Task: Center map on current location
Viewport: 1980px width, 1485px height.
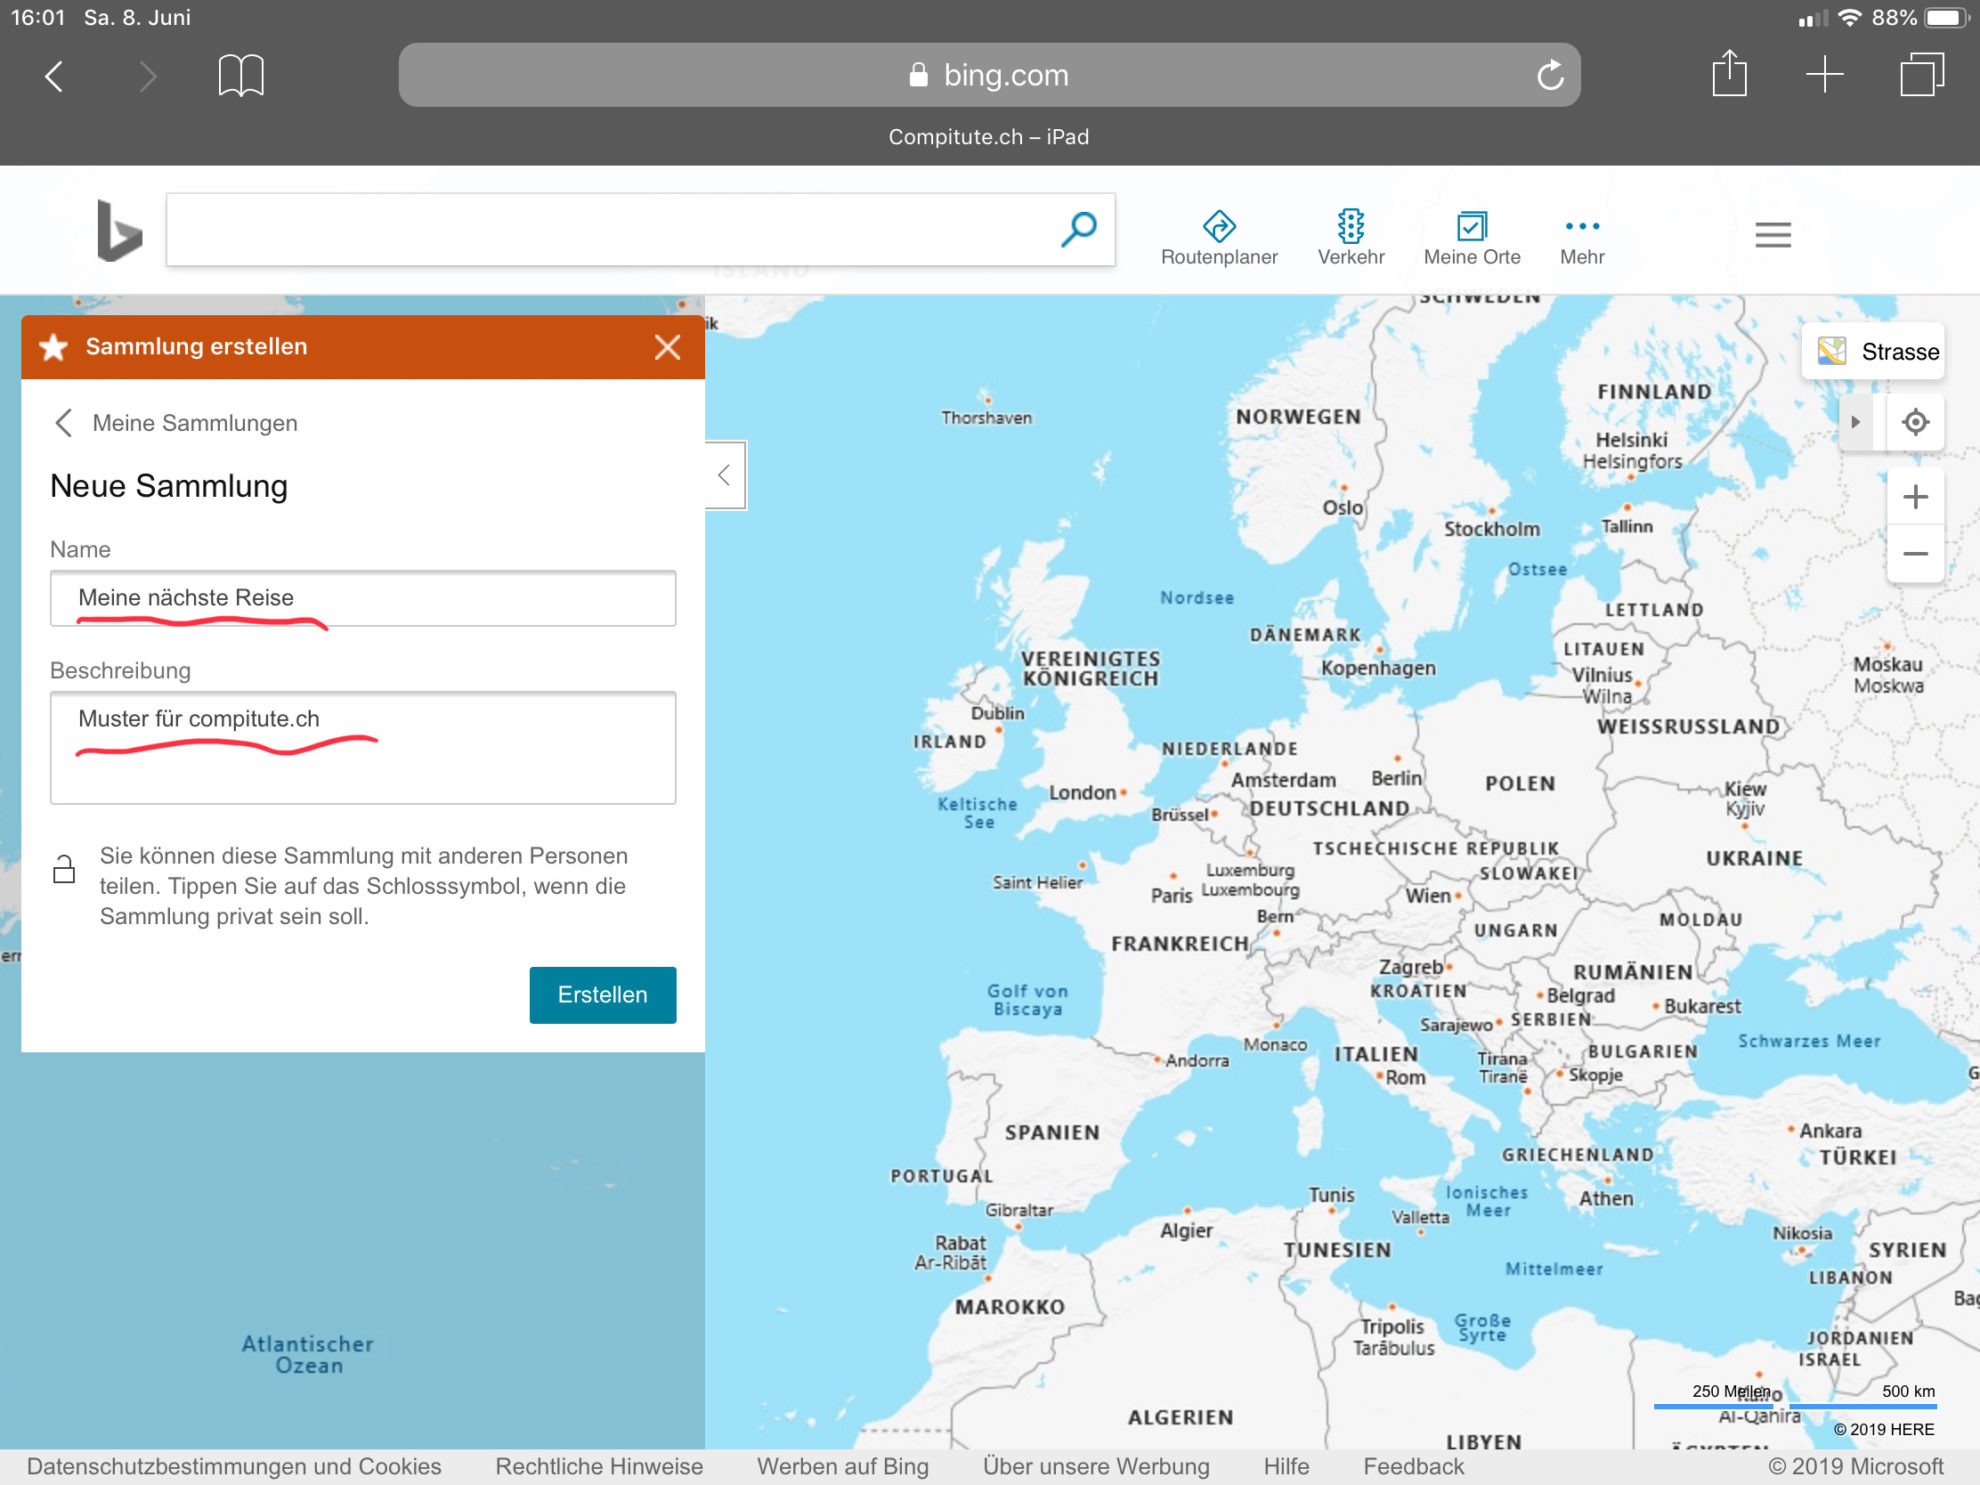Action: [x=1915, y=422]
